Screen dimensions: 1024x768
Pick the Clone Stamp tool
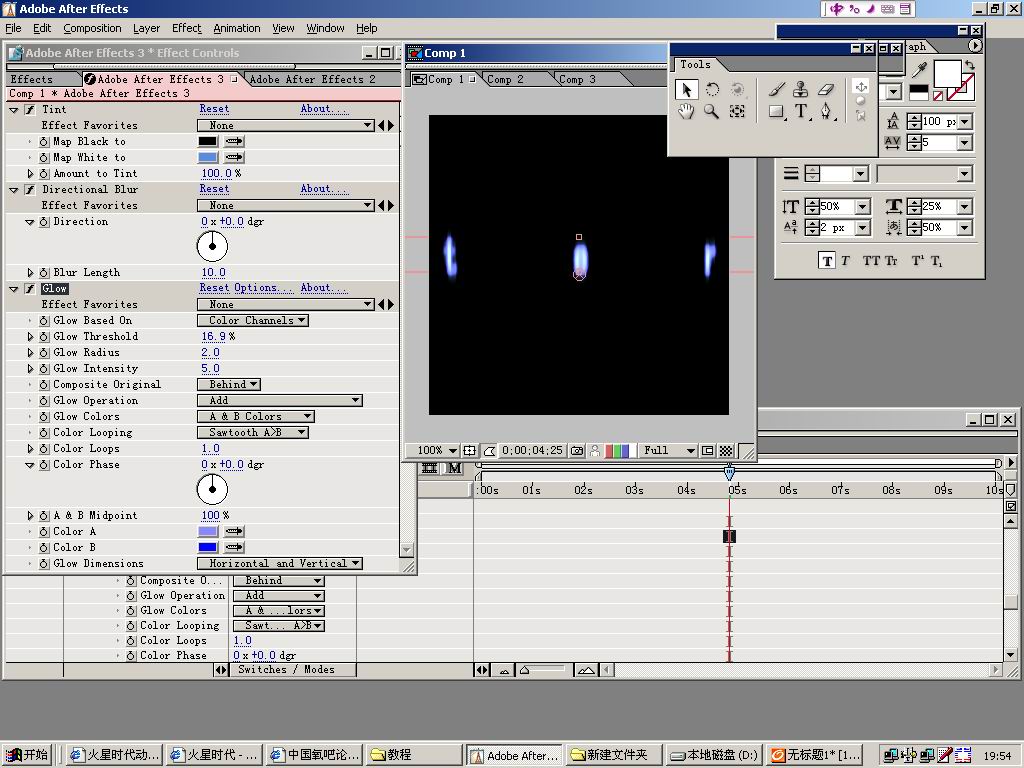[800, 89]
